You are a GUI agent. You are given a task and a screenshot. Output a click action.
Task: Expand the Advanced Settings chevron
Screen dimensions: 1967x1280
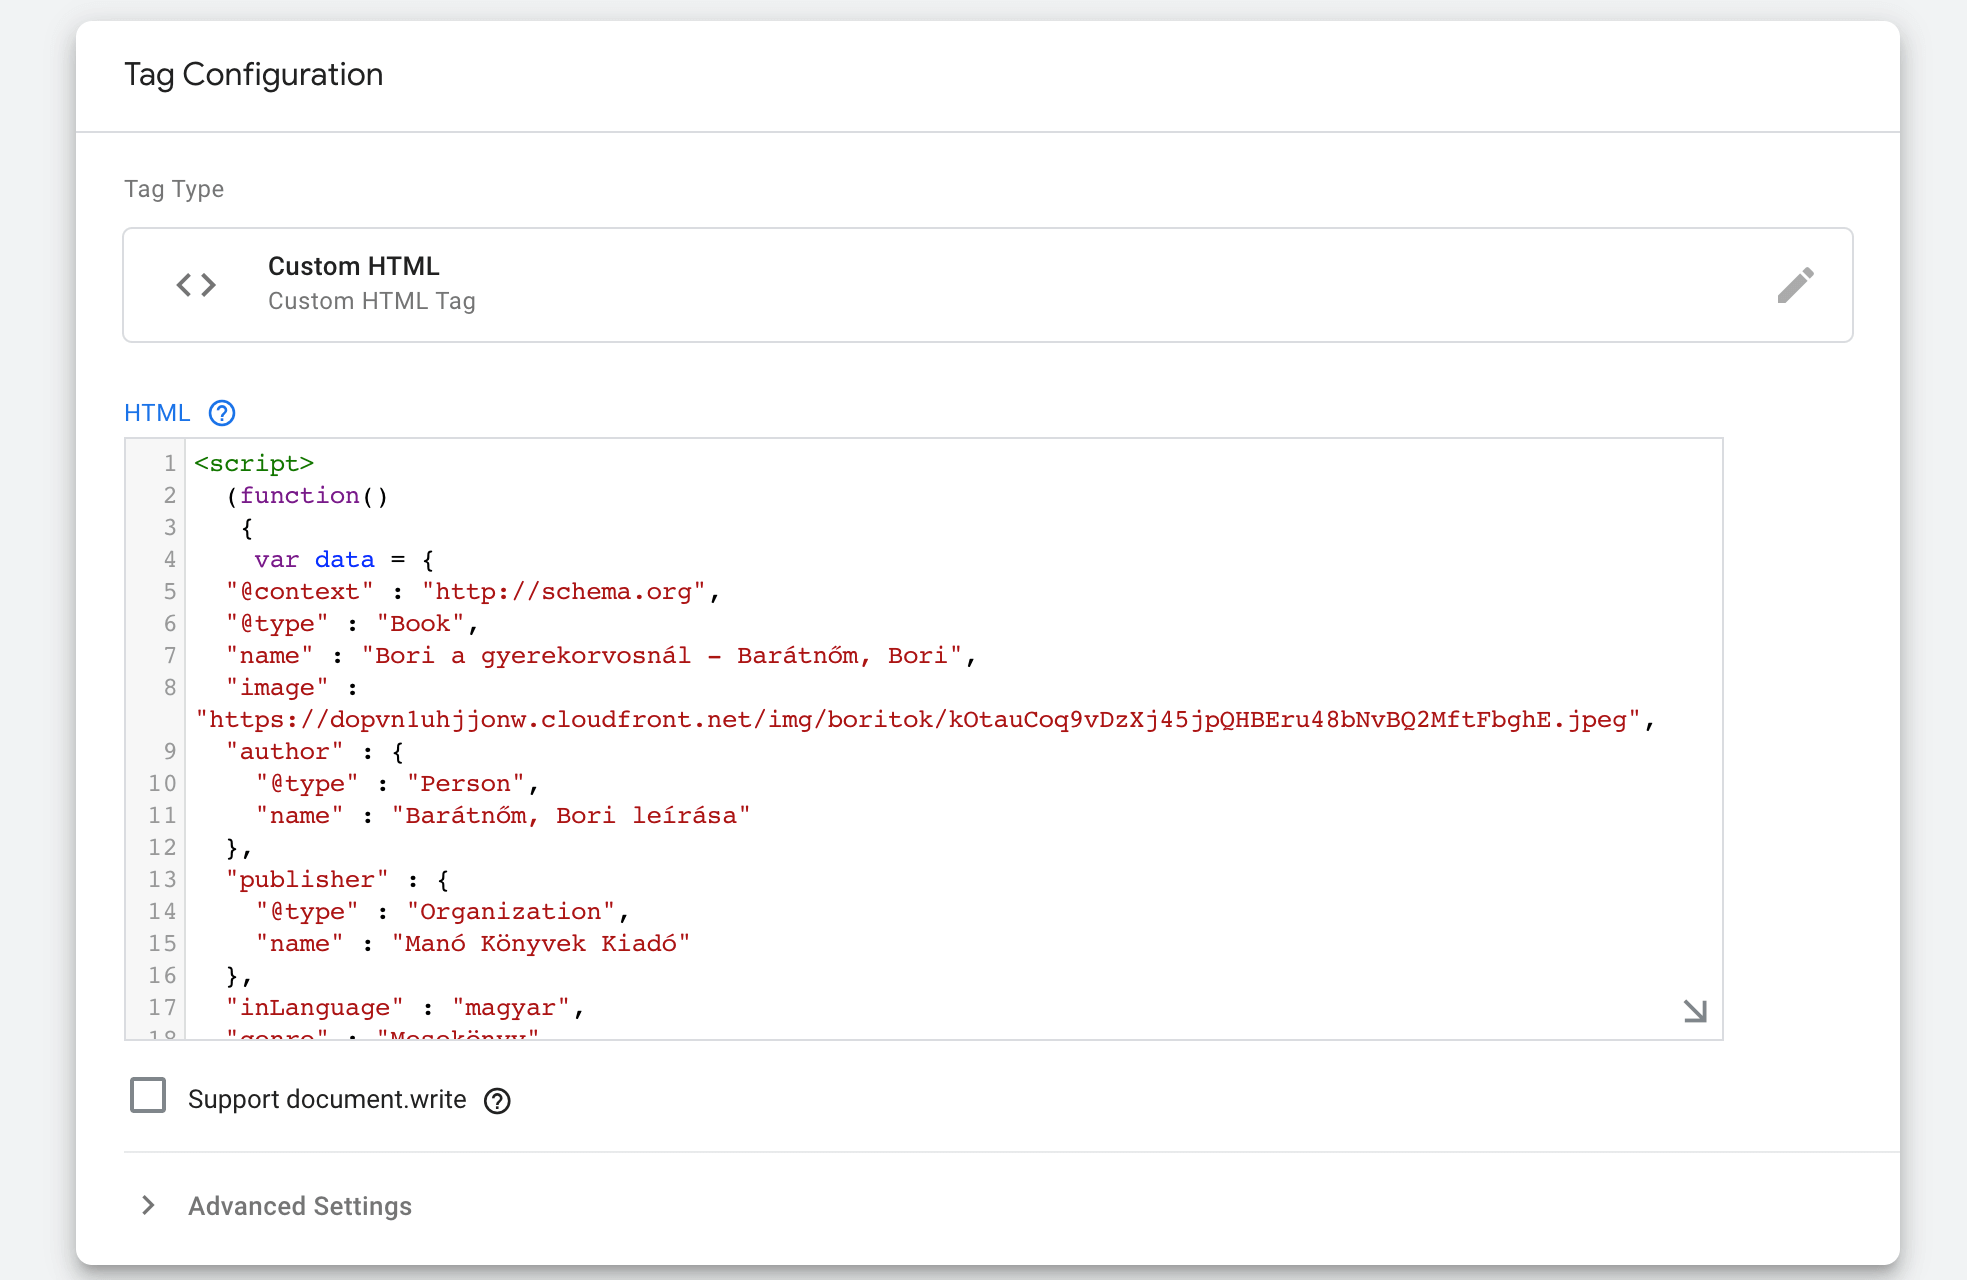coord(148,1205)
